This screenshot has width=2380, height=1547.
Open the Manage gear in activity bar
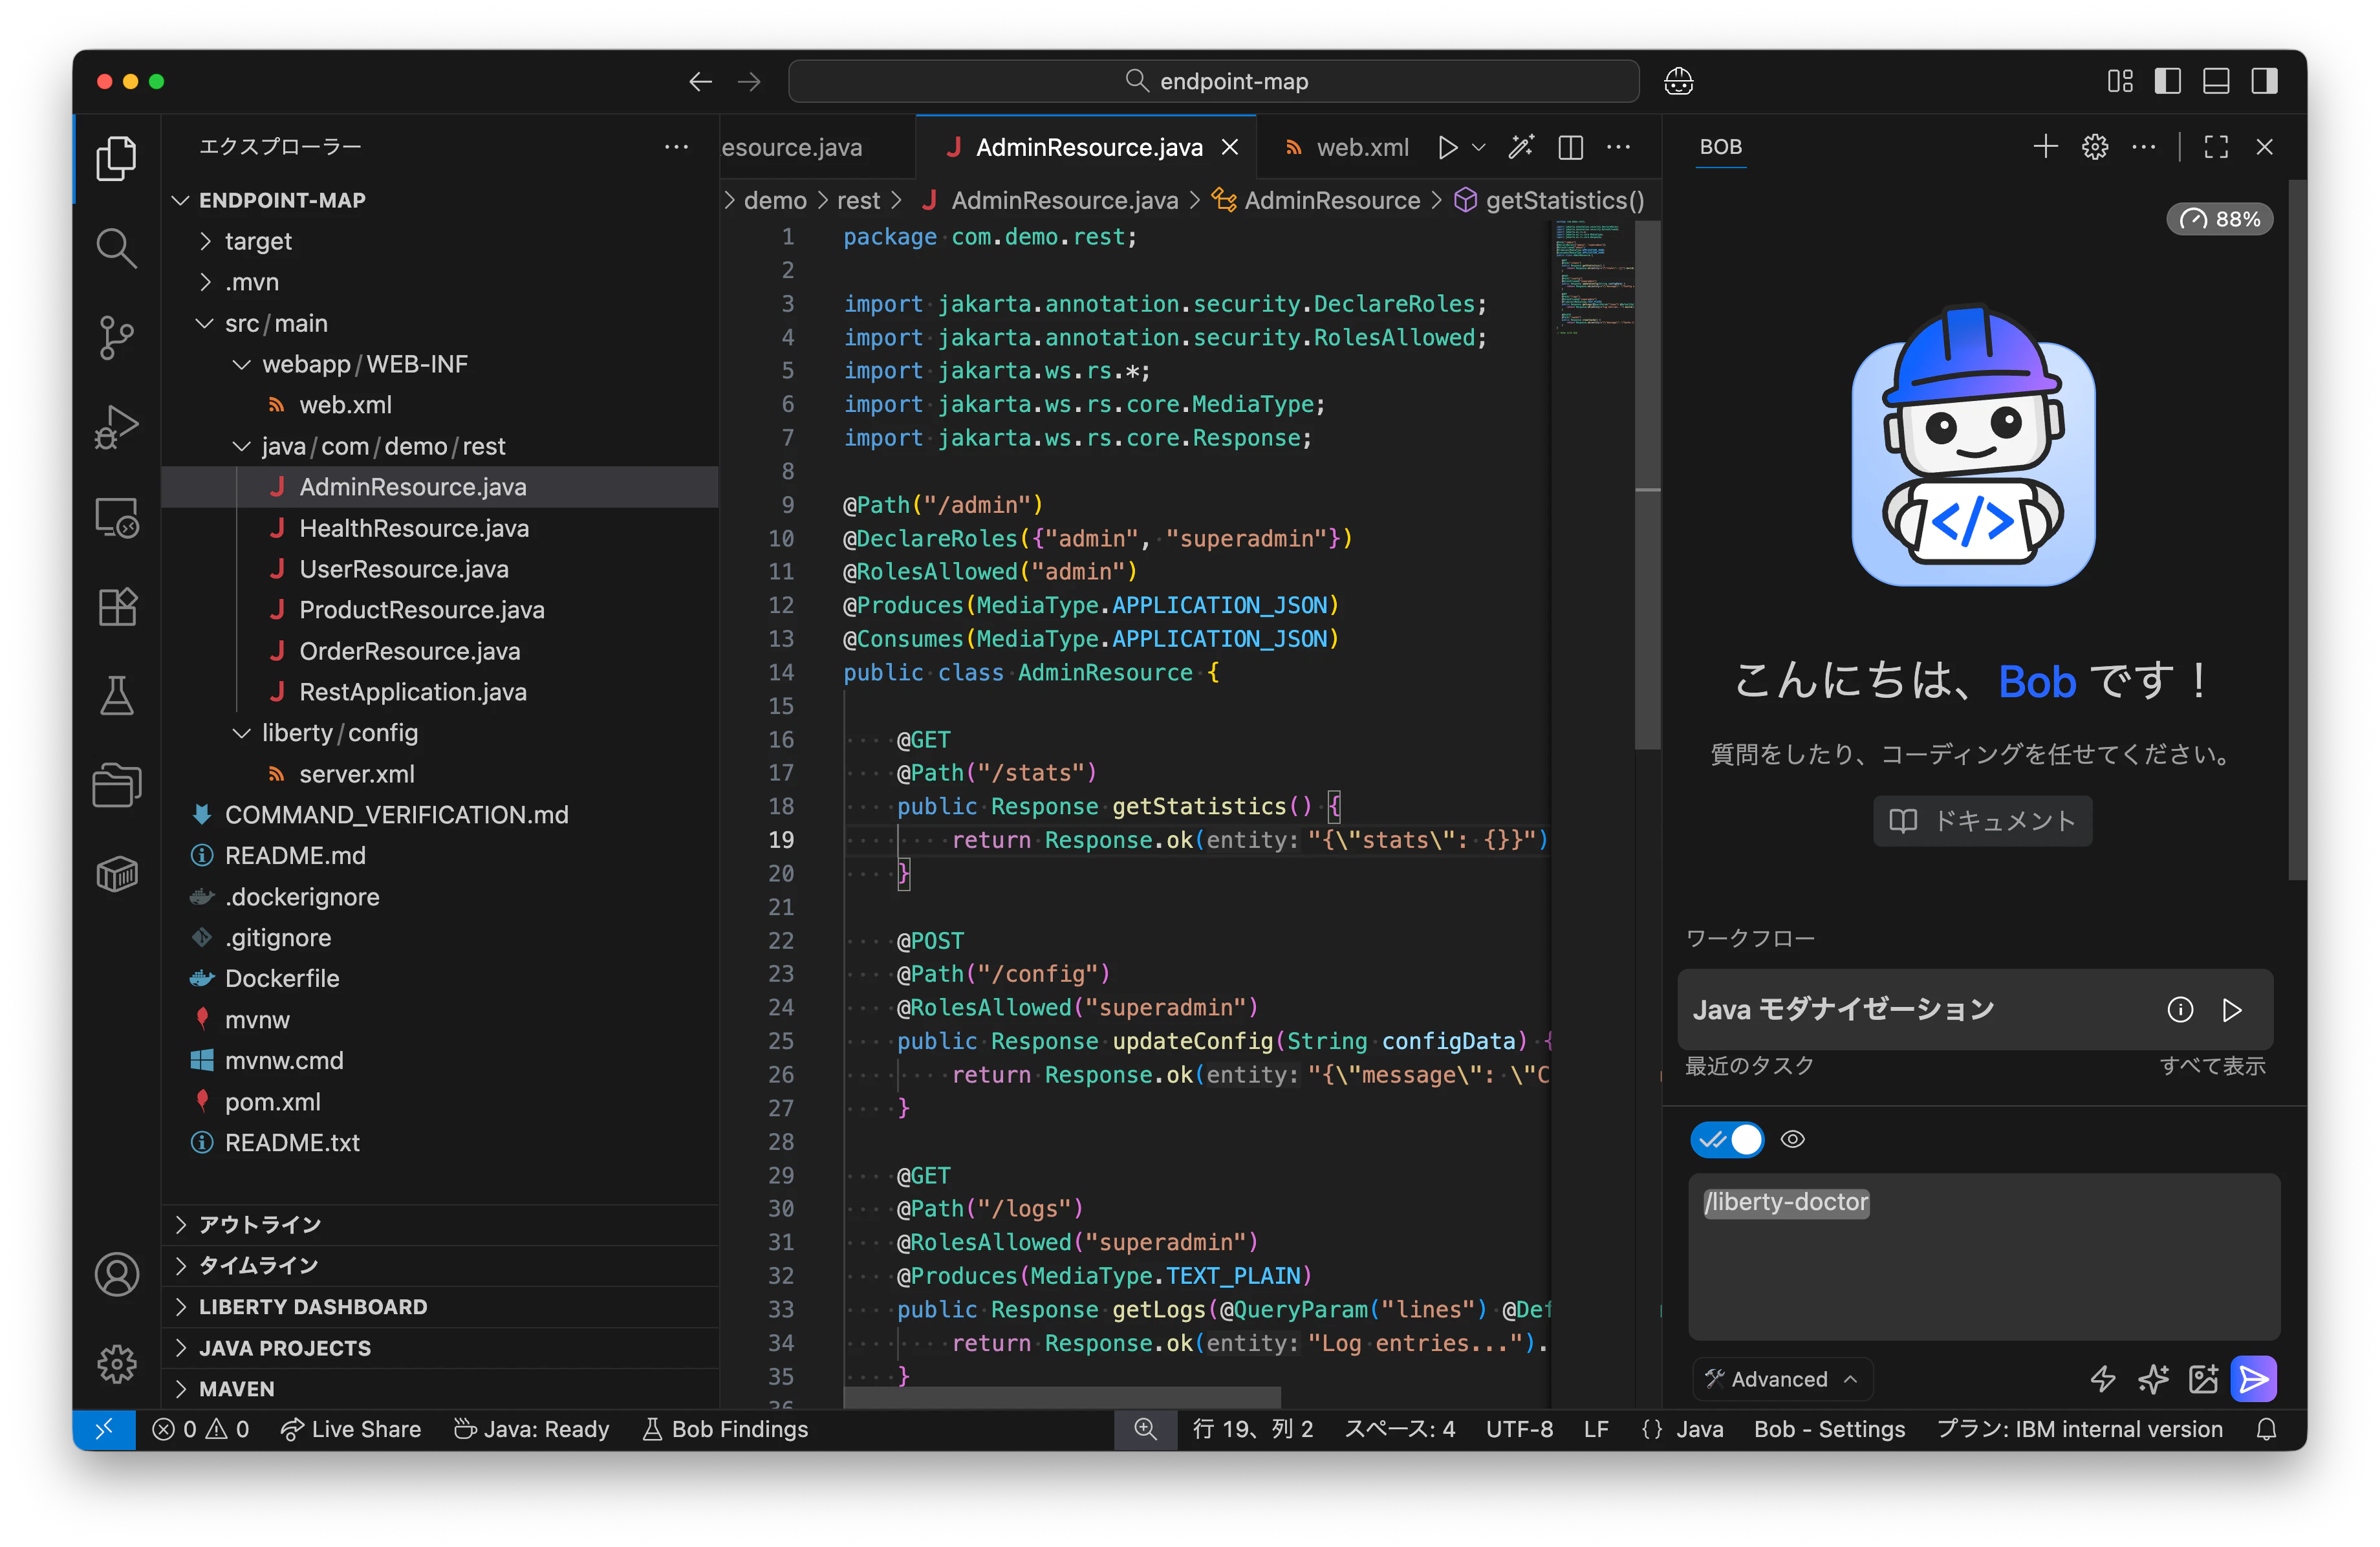pyautogui.click(x=116, y=1363)
